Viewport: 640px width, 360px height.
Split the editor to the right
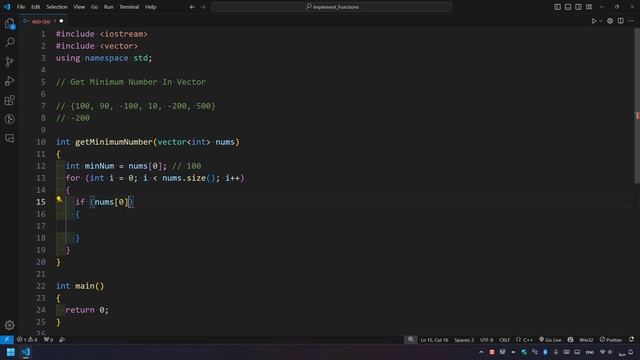click(x=620, y=21)
